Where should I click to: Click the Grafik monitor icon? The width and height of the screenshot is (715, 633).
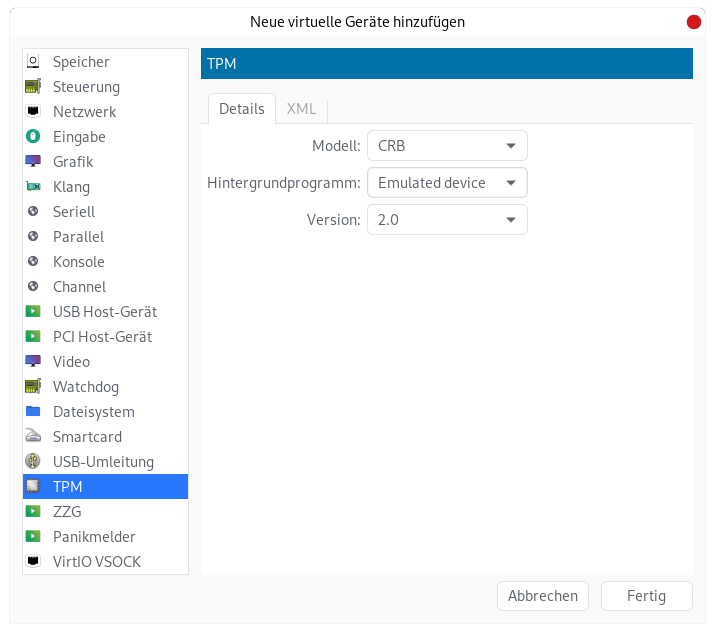click(x=33, y=161)
